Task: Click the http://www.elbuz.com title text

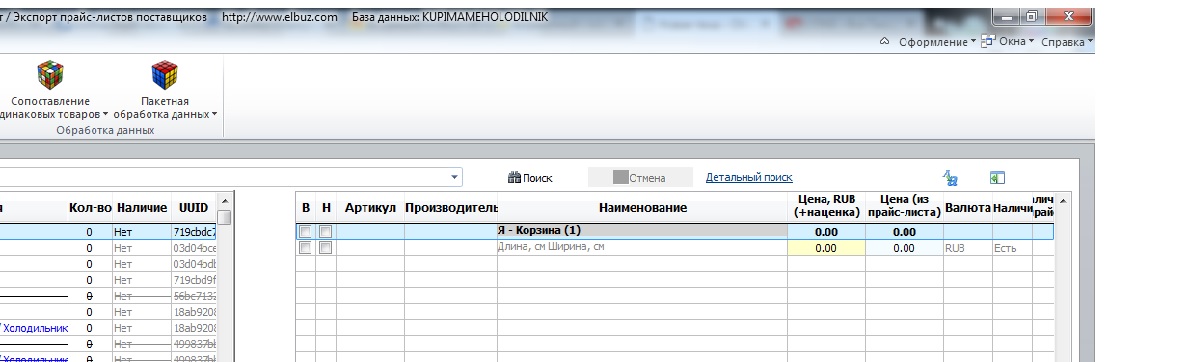Action: point(280,17)
